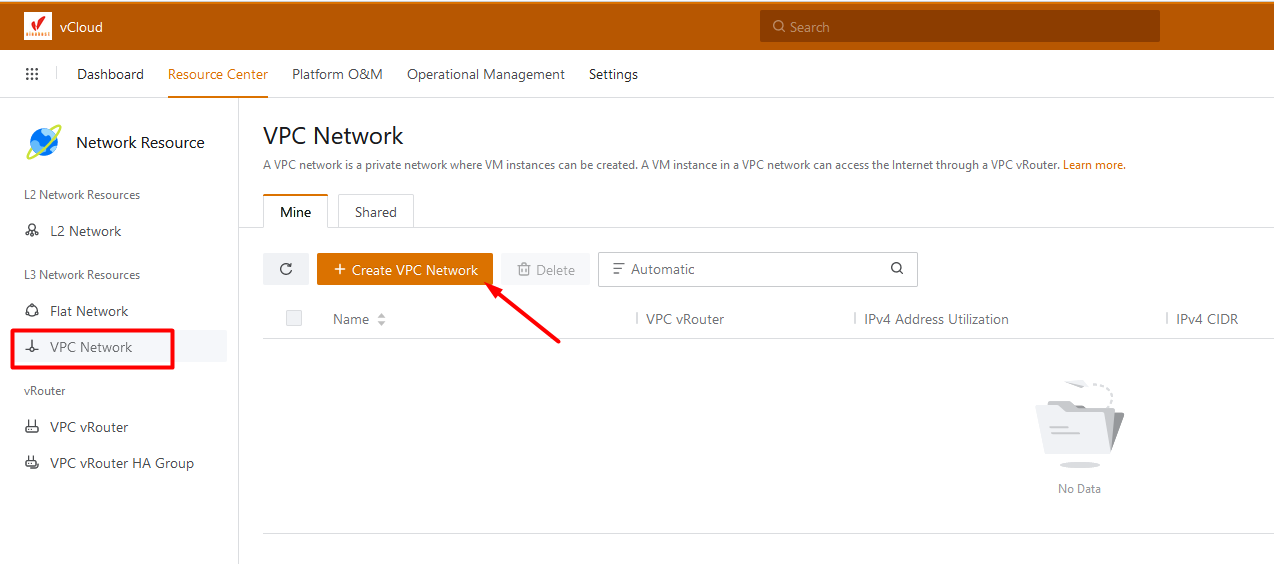Open Flat Network in the sidebar

[89, 311]
